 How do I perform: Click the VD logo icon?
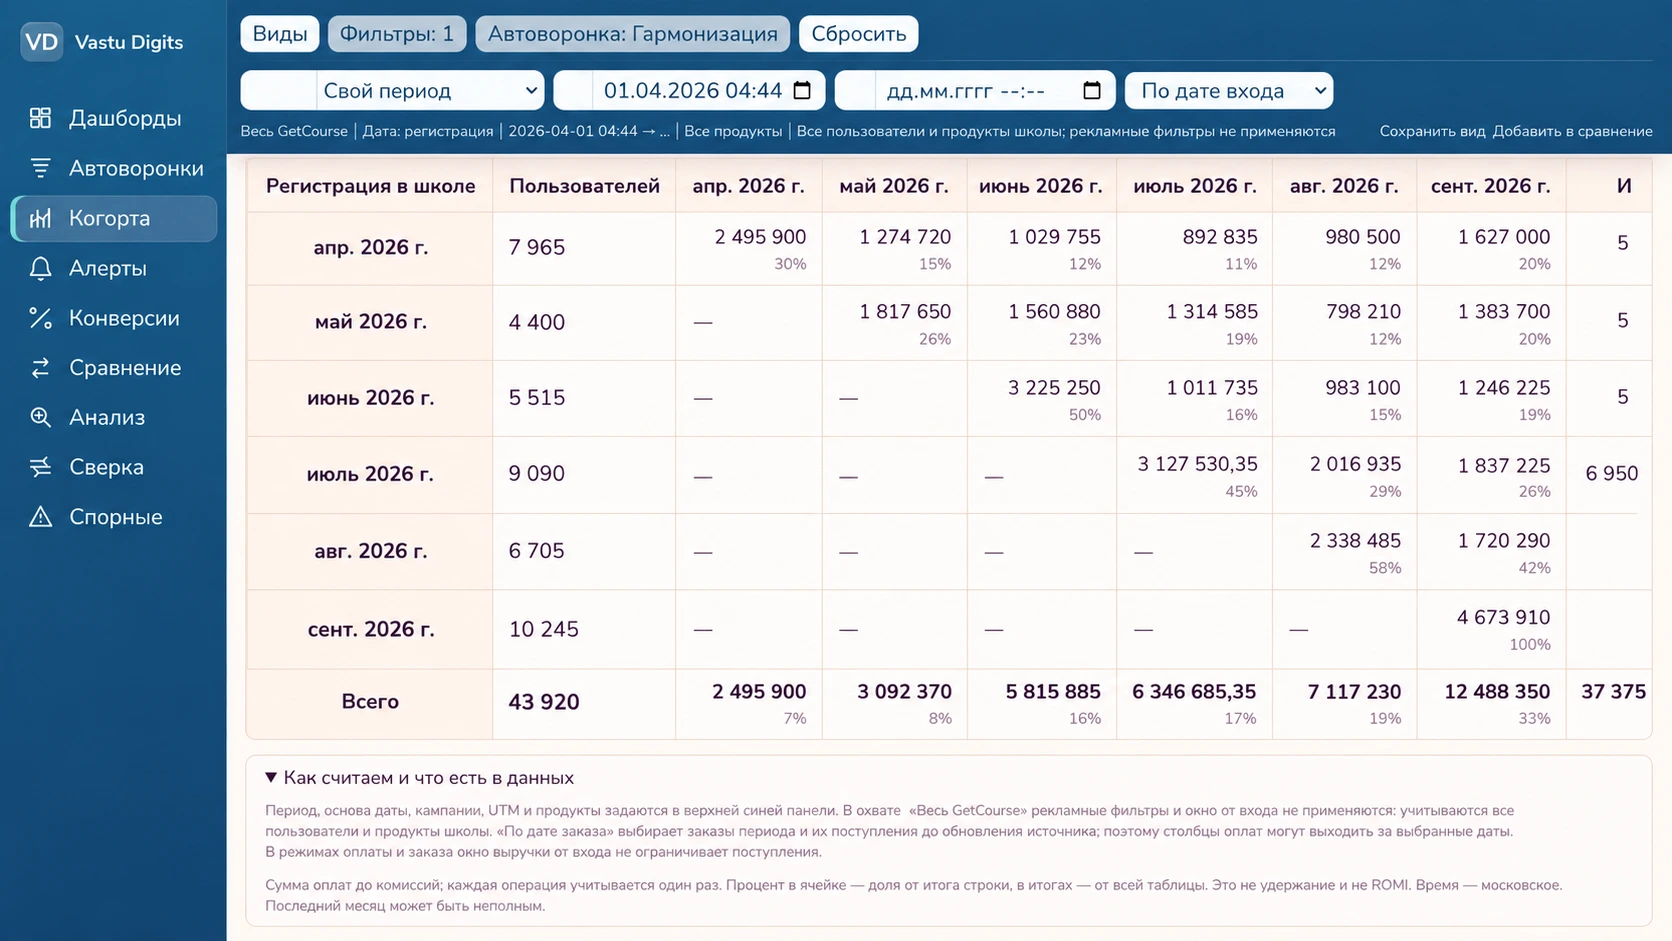click(x=41, y=42)
